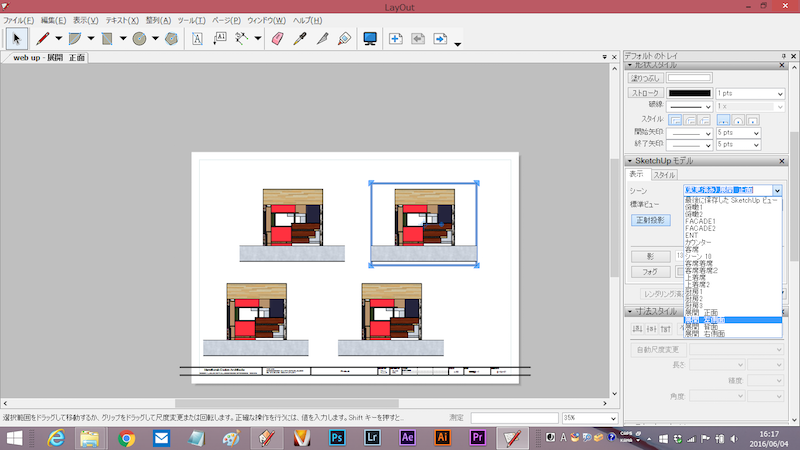Open the zoom percentage dropdown
Viewport: 800px width, 450px height.
pyautogui.click(x=600, y=417)
